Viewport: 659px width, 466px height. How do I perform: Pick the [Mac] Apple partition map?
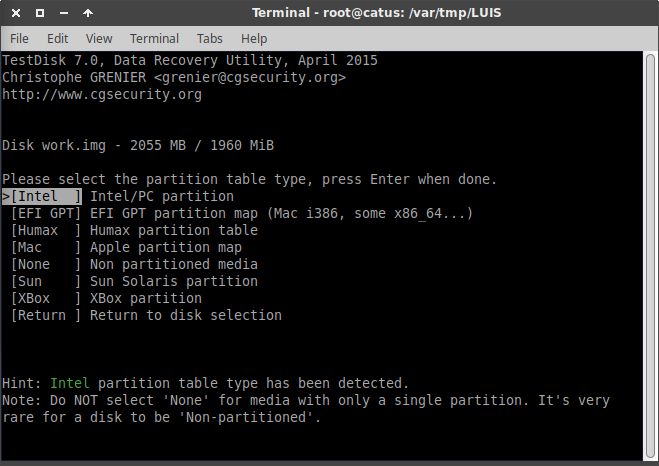pos(46,247)
